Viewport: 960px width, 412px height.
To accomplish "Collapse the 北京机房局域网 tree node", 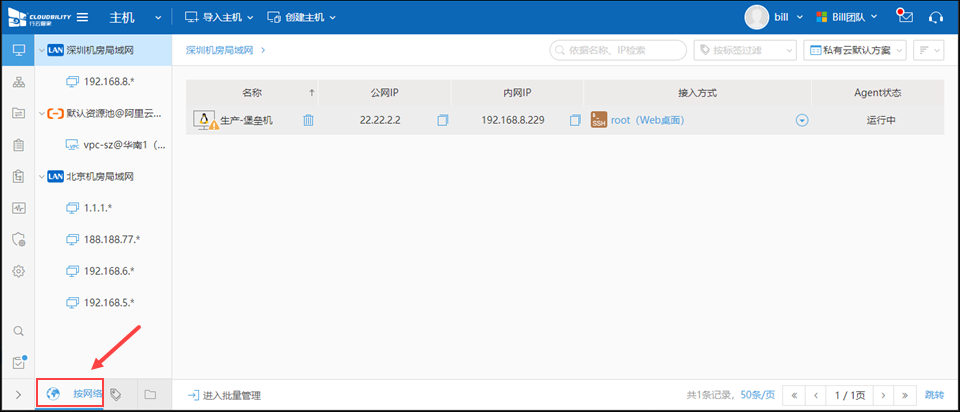I will (41, 176).
